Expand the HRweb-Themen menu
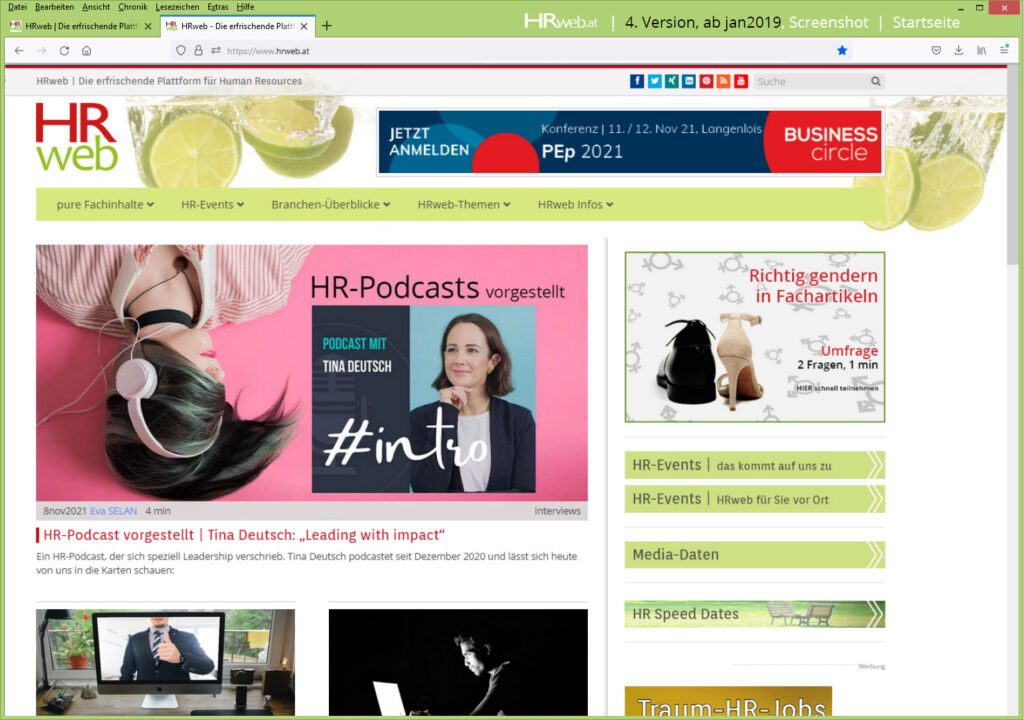The width and height of the screenshot is (1024, 720). (464, 205)
